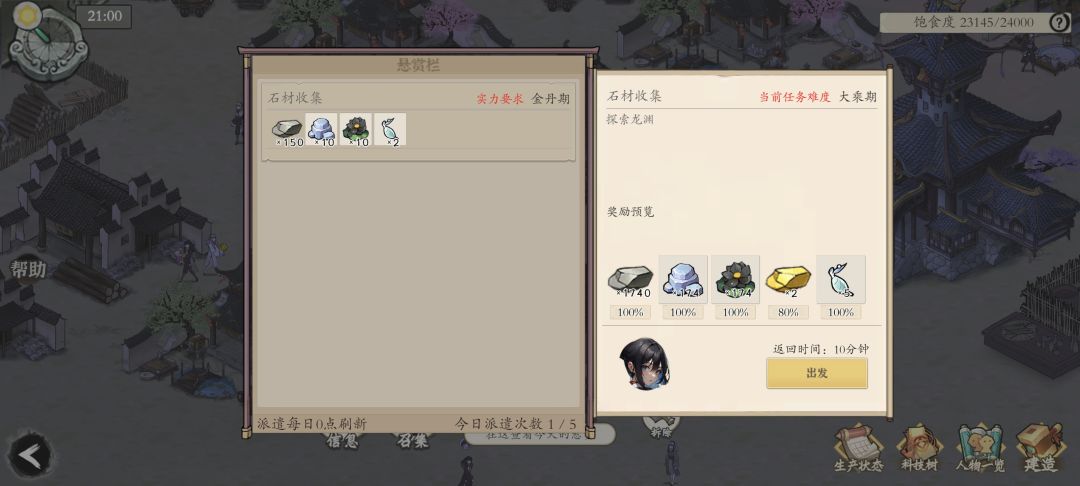Click the stone x150 item in bounty list
Screen dimensions: 1080x486
click(x=287, y=130)
